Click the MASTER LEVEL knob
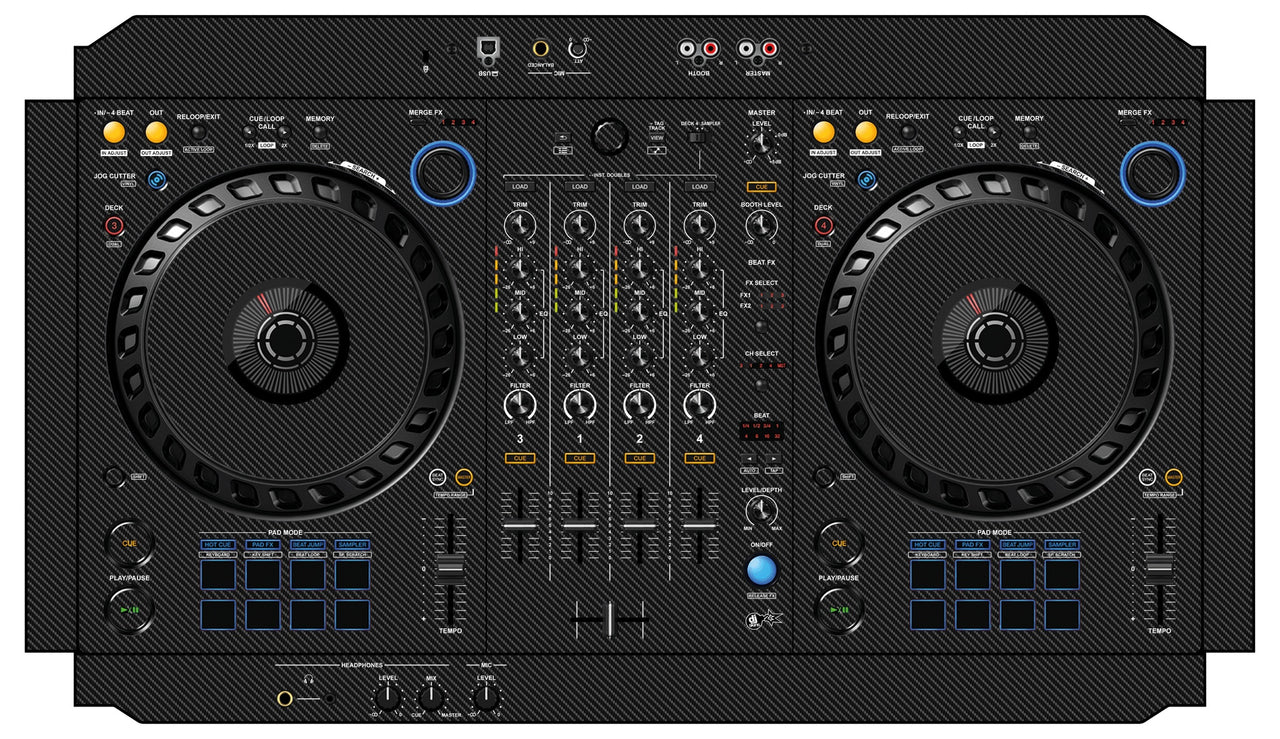The image size is (1280, 739). tap(762, 143)
